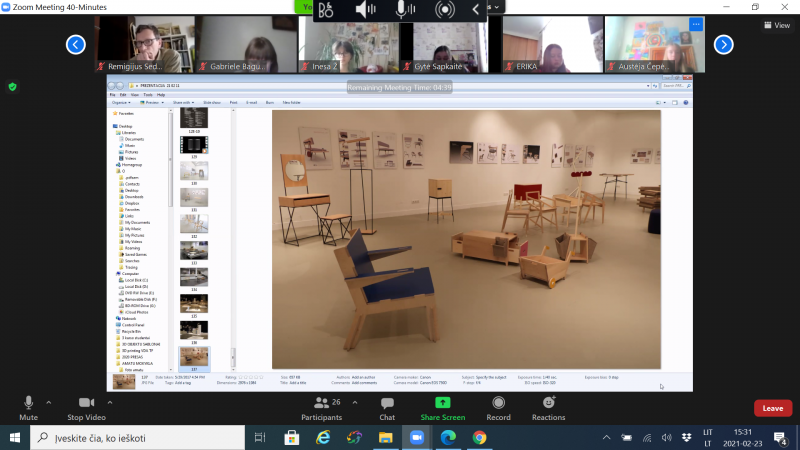Click the green Share Screen icon
This screenshot has height=450, width=800.
[442, 403]
